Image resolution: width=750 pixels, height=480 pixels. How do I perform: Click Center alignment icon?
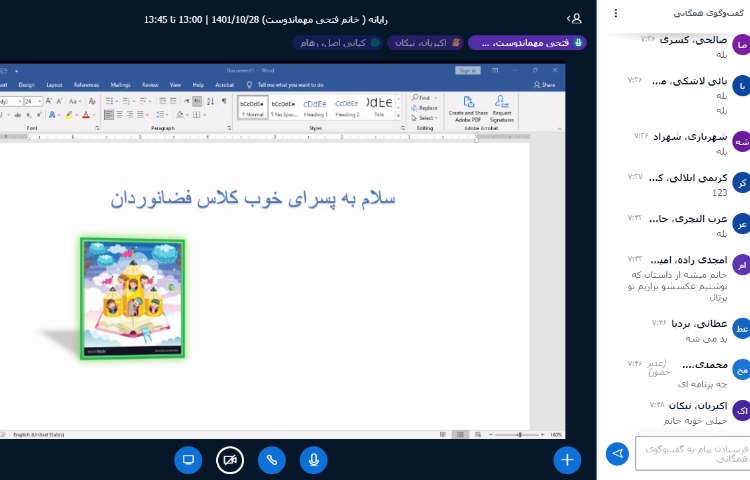pos(120,115)
